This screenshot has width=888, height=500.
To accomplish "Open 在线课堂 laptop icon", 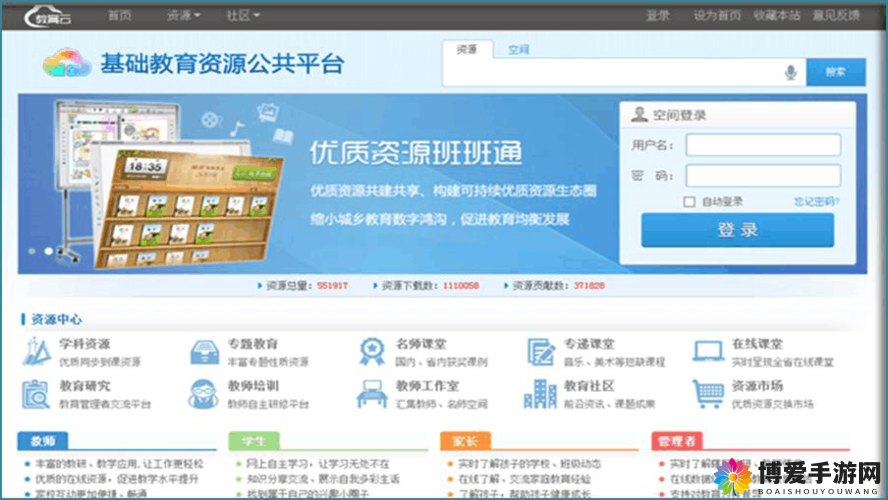I will 708,352.
